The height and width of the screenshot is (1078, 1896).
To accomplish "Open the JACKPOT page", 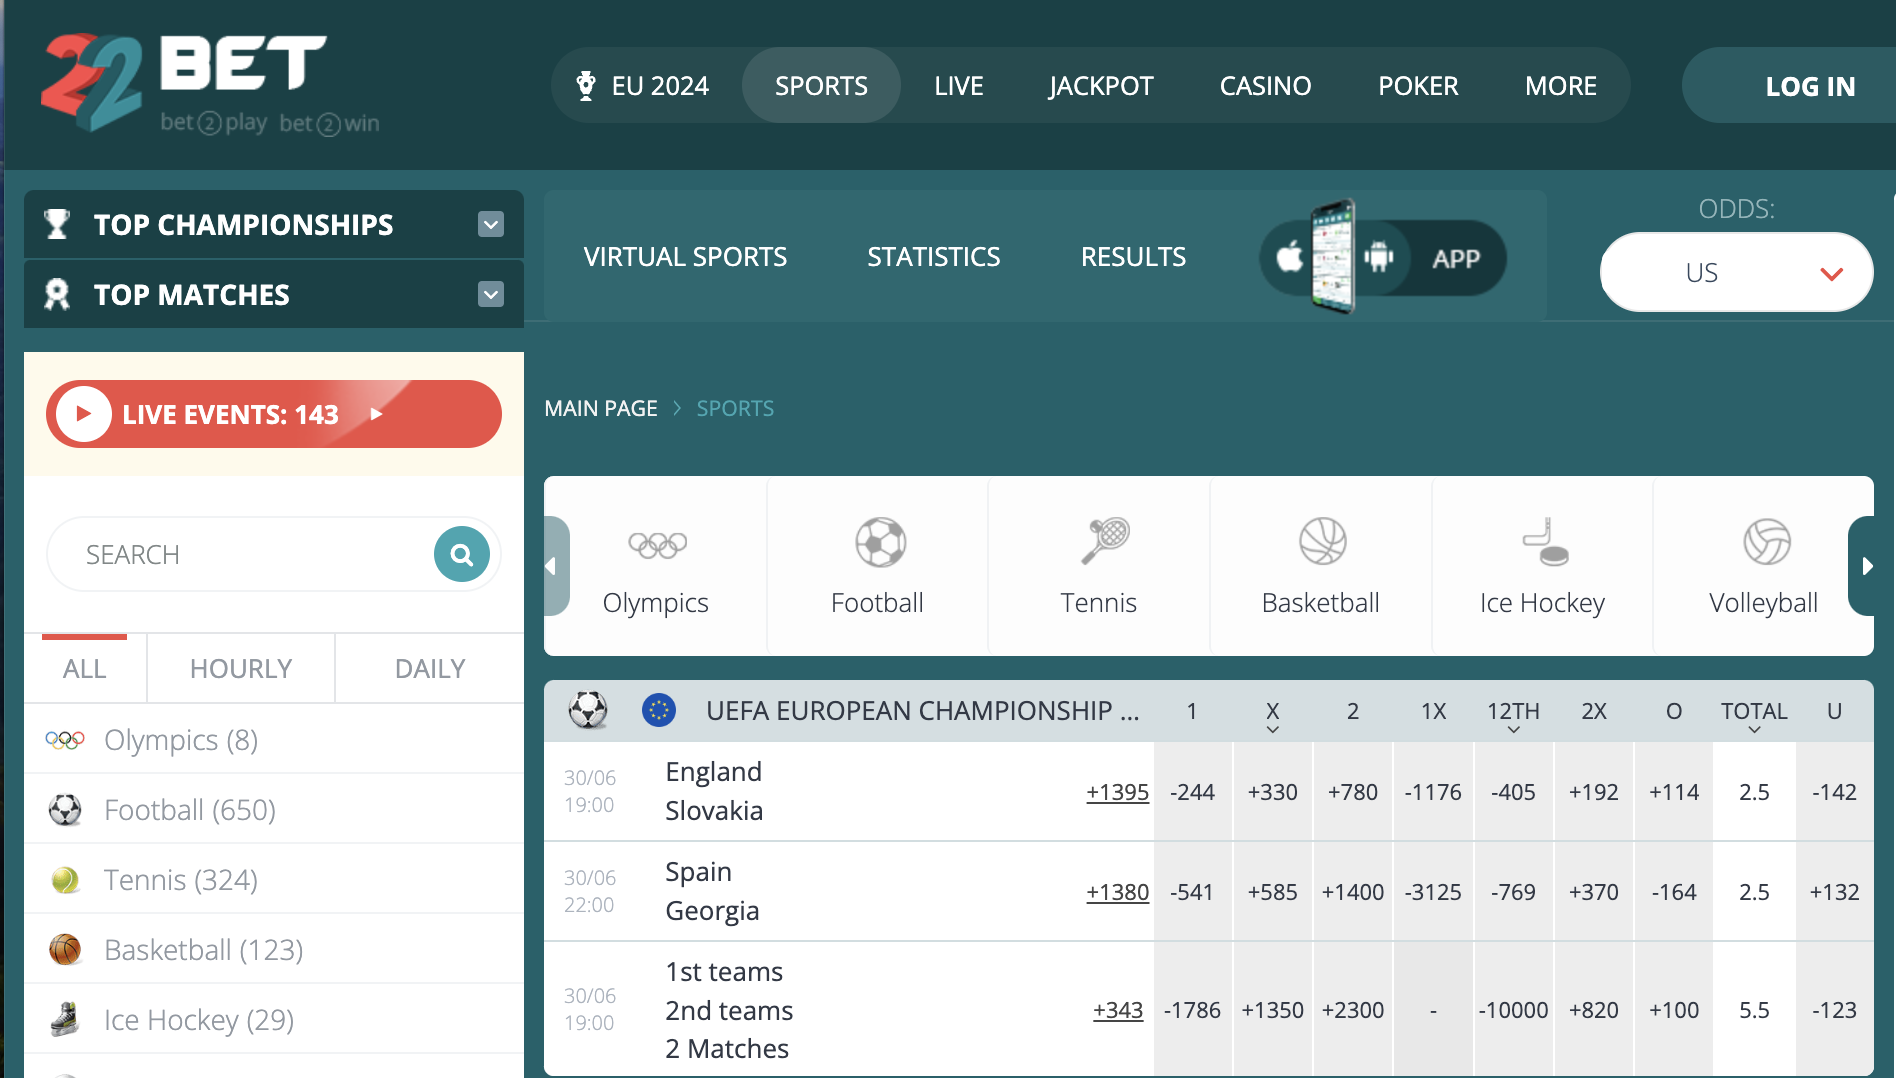I will (1101, 86).
